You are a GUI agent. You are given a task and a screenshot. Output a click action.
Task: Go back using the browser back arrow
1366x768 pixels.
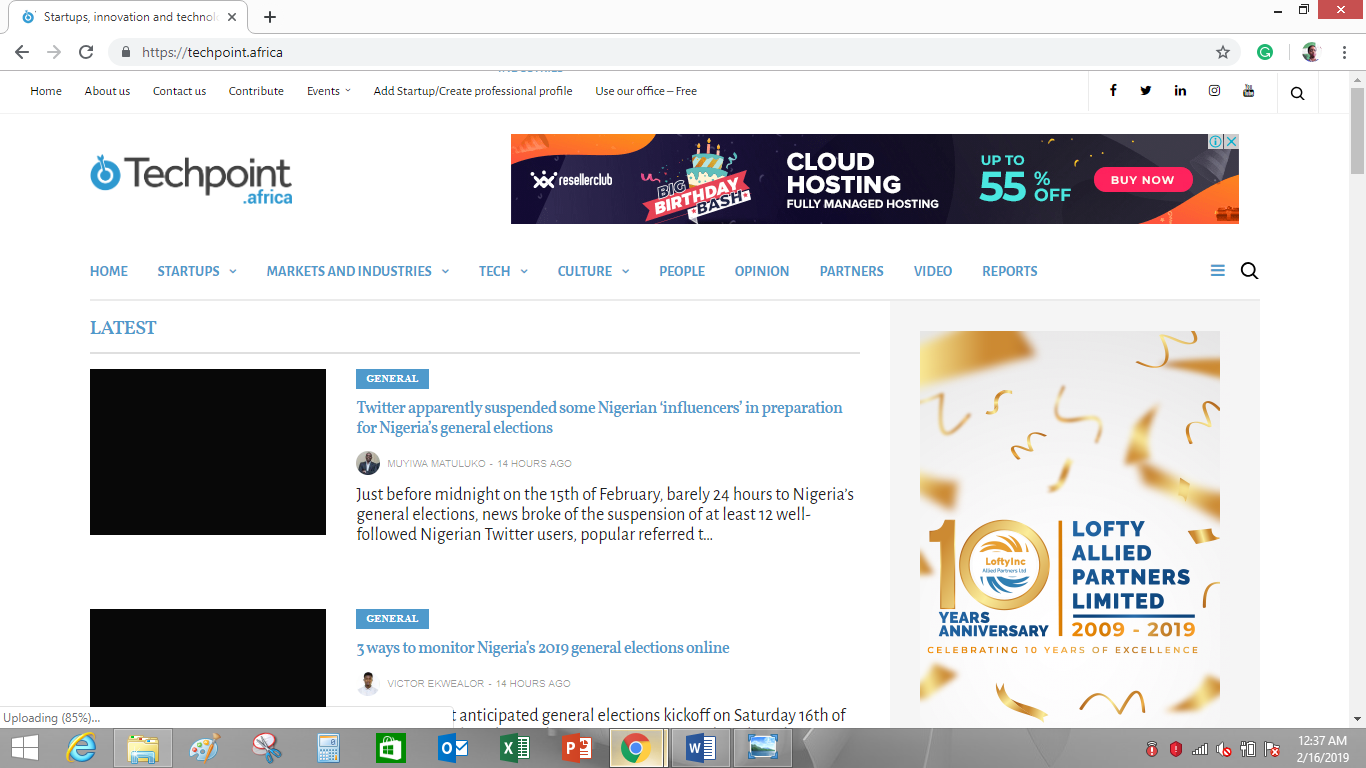[x=22, y=52]
